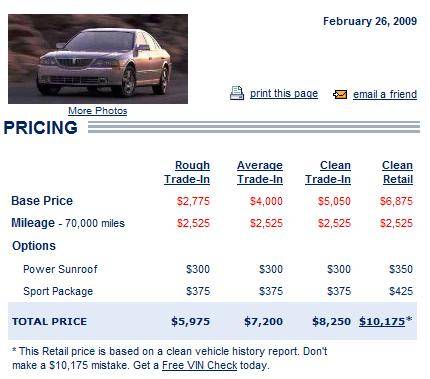
Task: Select the Clean Retail column header
Action: tap(397, 172)
